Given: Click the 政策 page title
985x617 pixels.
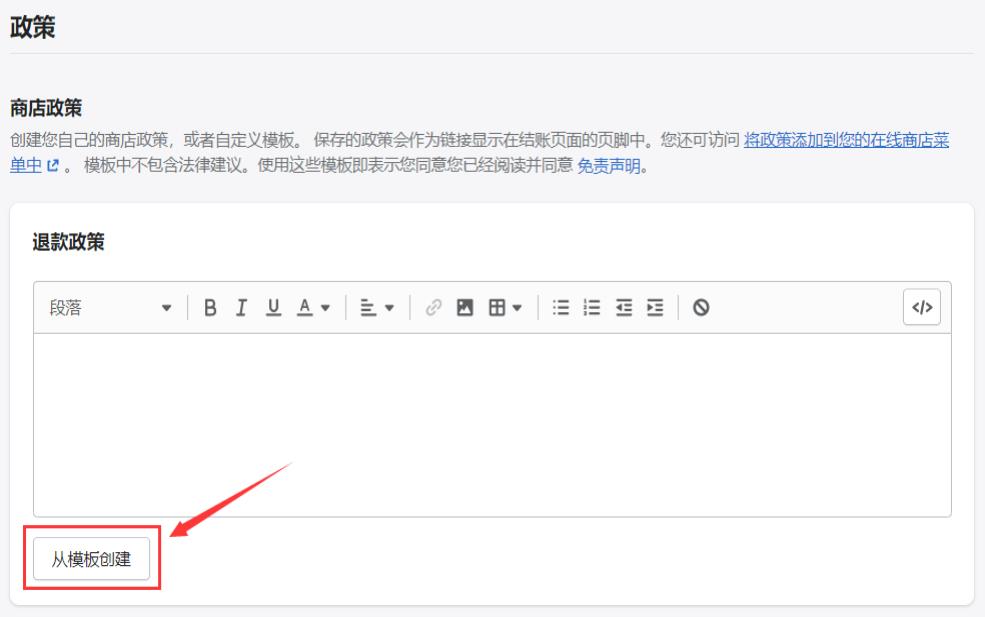Looking at the screenshot, I should [33, 27].
